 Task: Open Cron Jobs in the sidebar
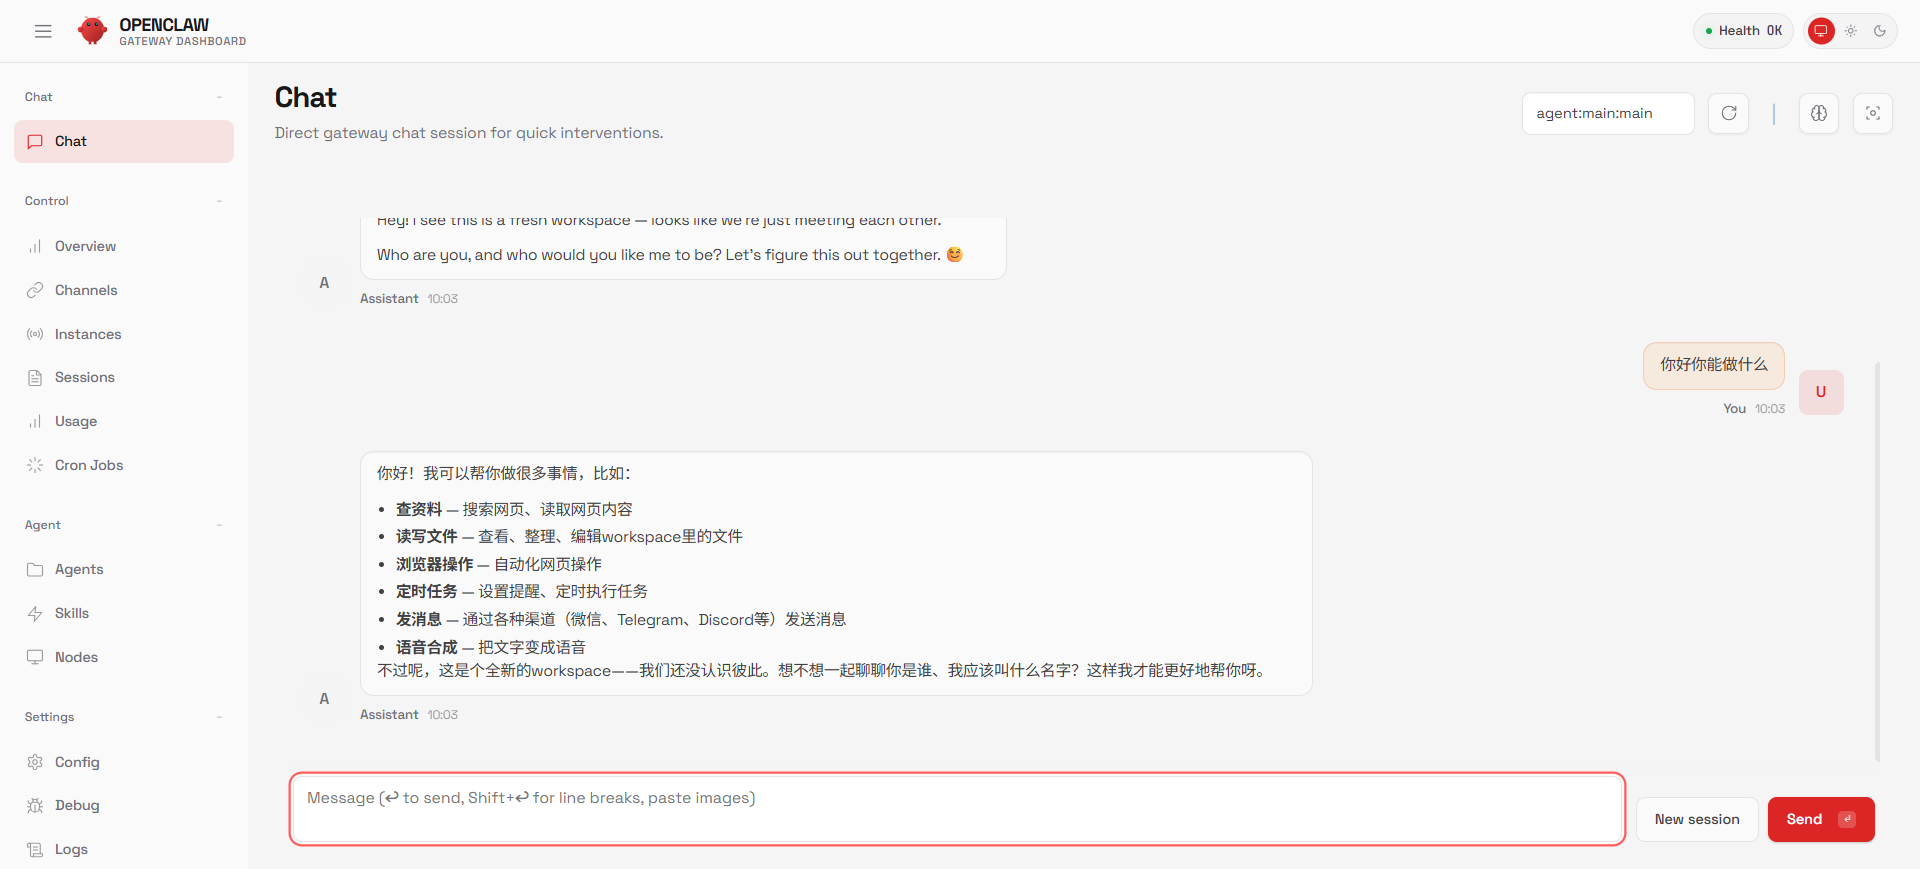(x=88, y=465)
